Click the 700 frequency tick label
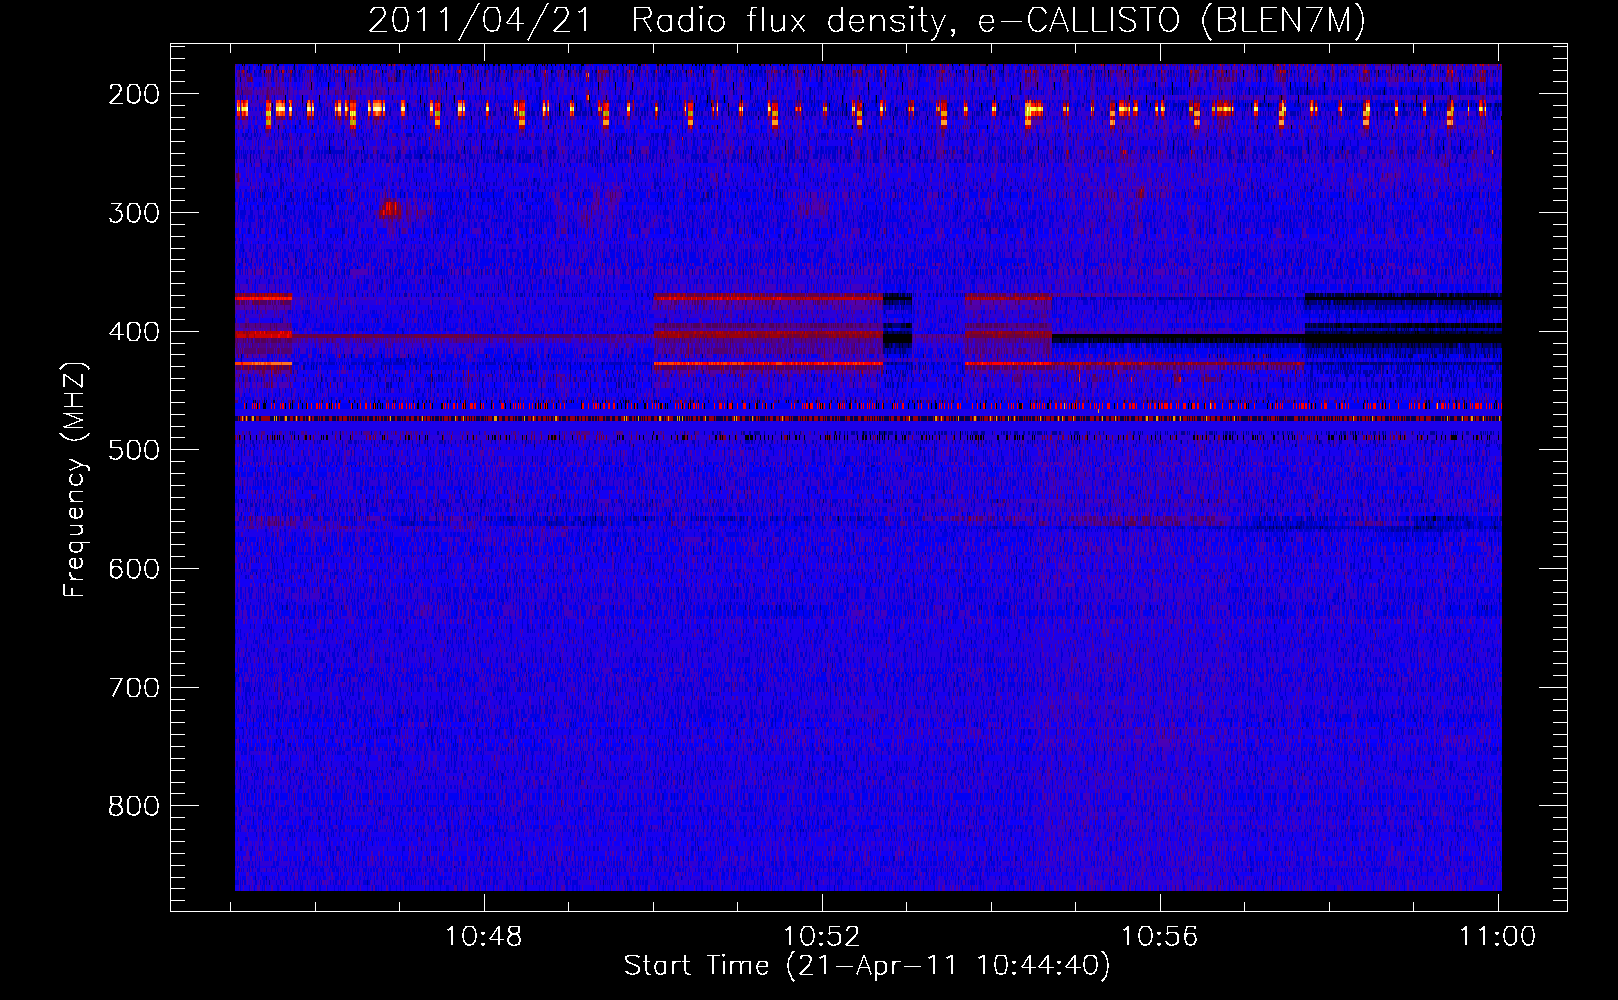Viewport: 1618px width, 1000px height. 134,688
